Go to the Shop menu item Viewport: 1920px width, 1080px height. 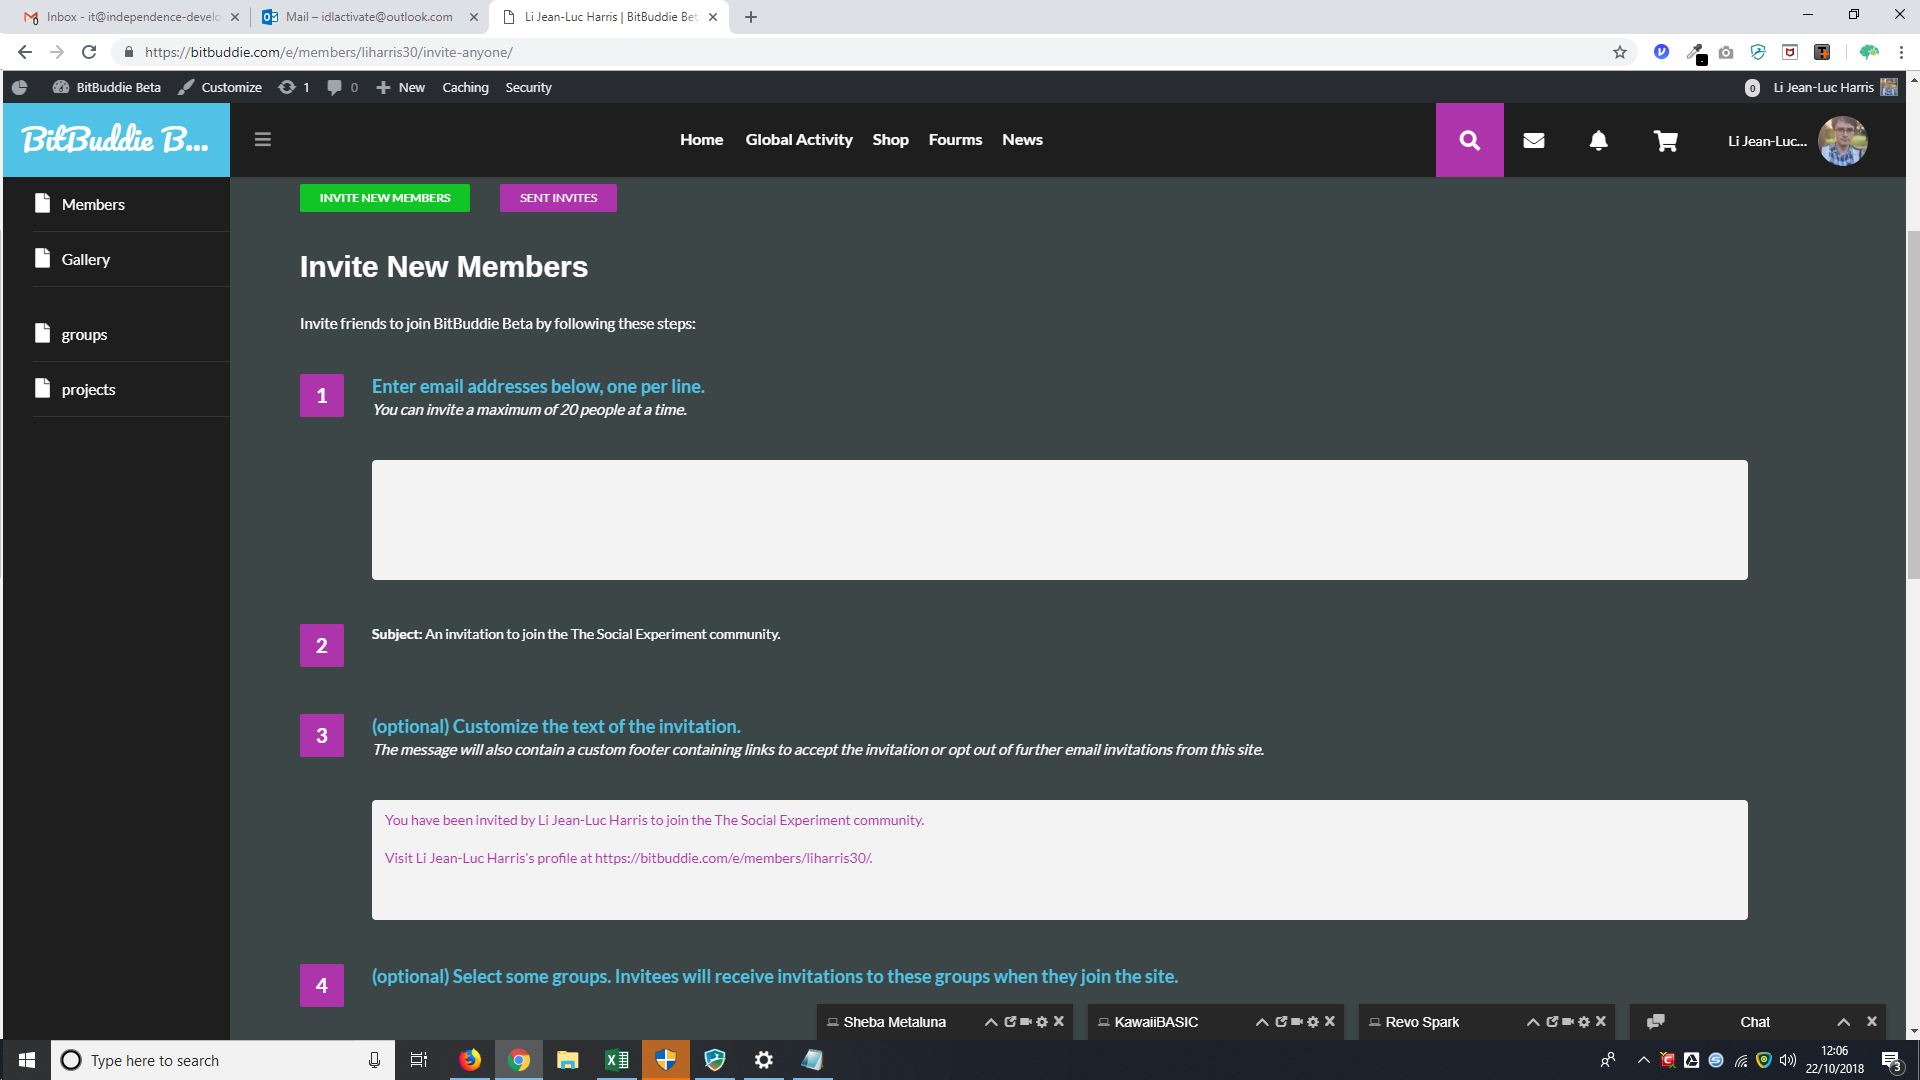[x=890, y=140]
